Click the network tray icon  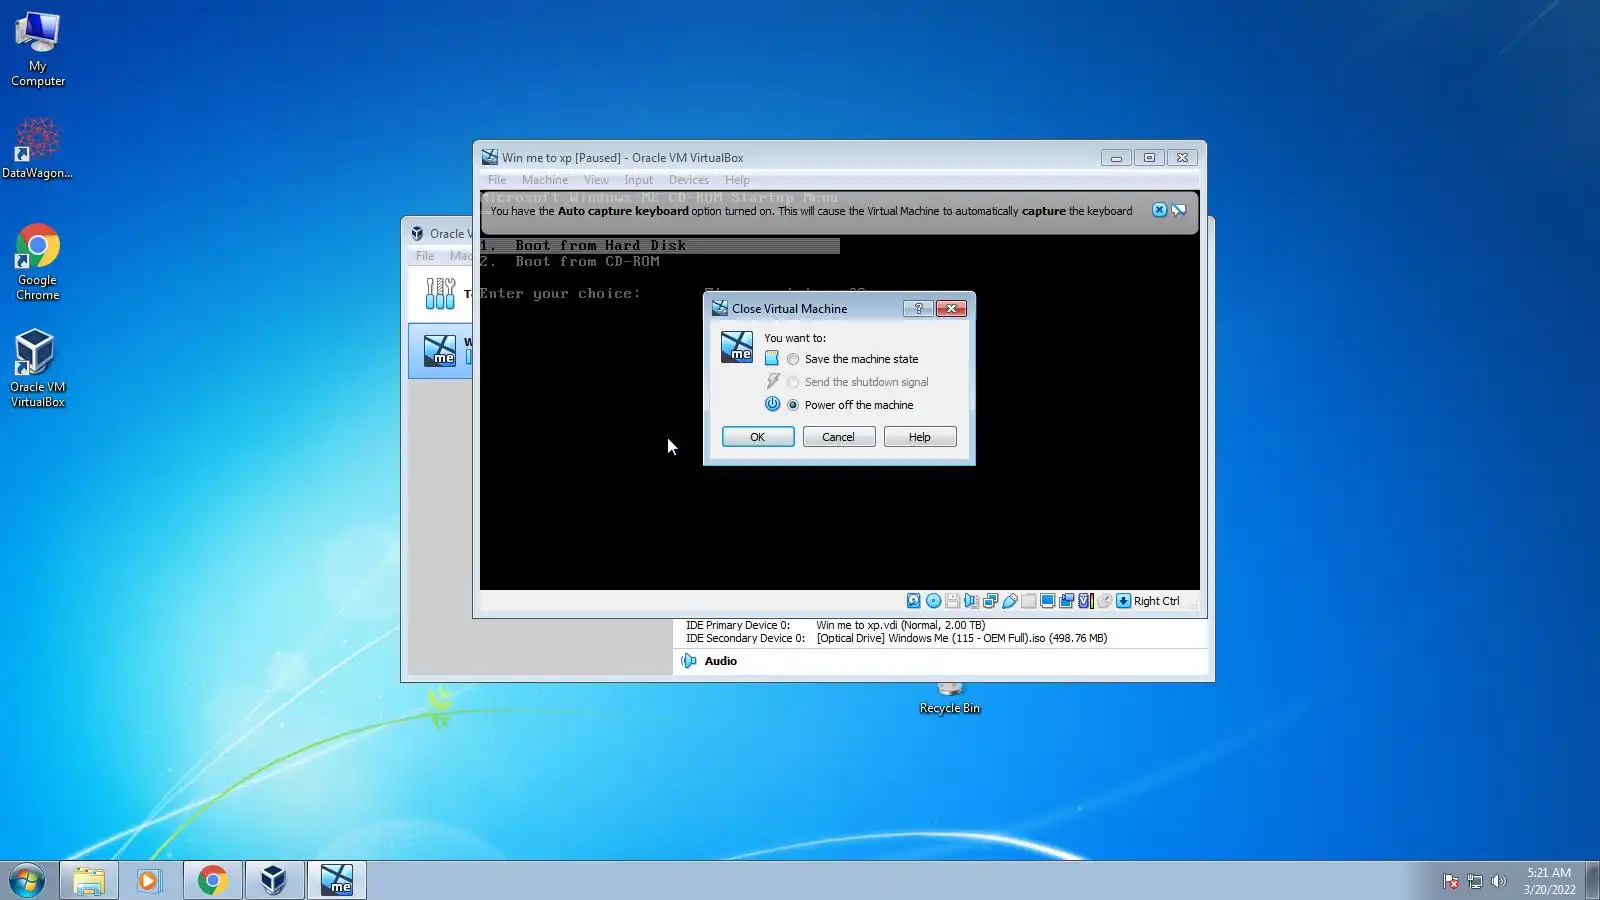pos(1475,881)
